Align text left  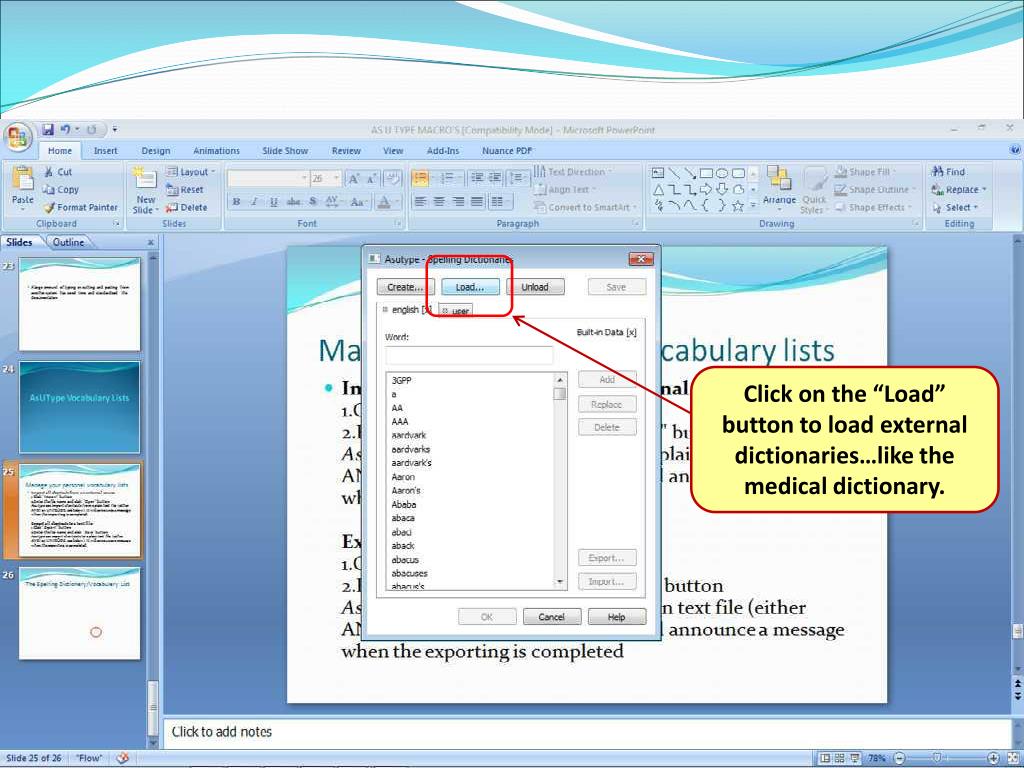[421, 202]
